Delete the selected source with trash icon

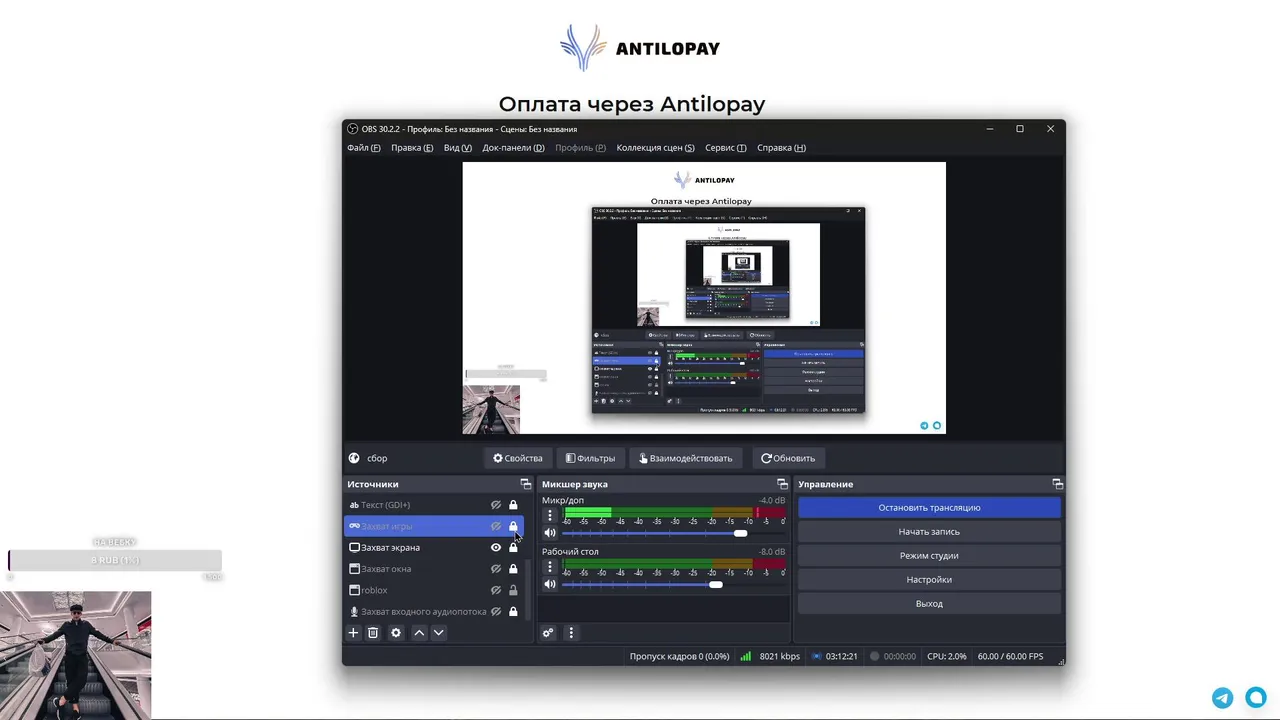(x=373, y=633)
